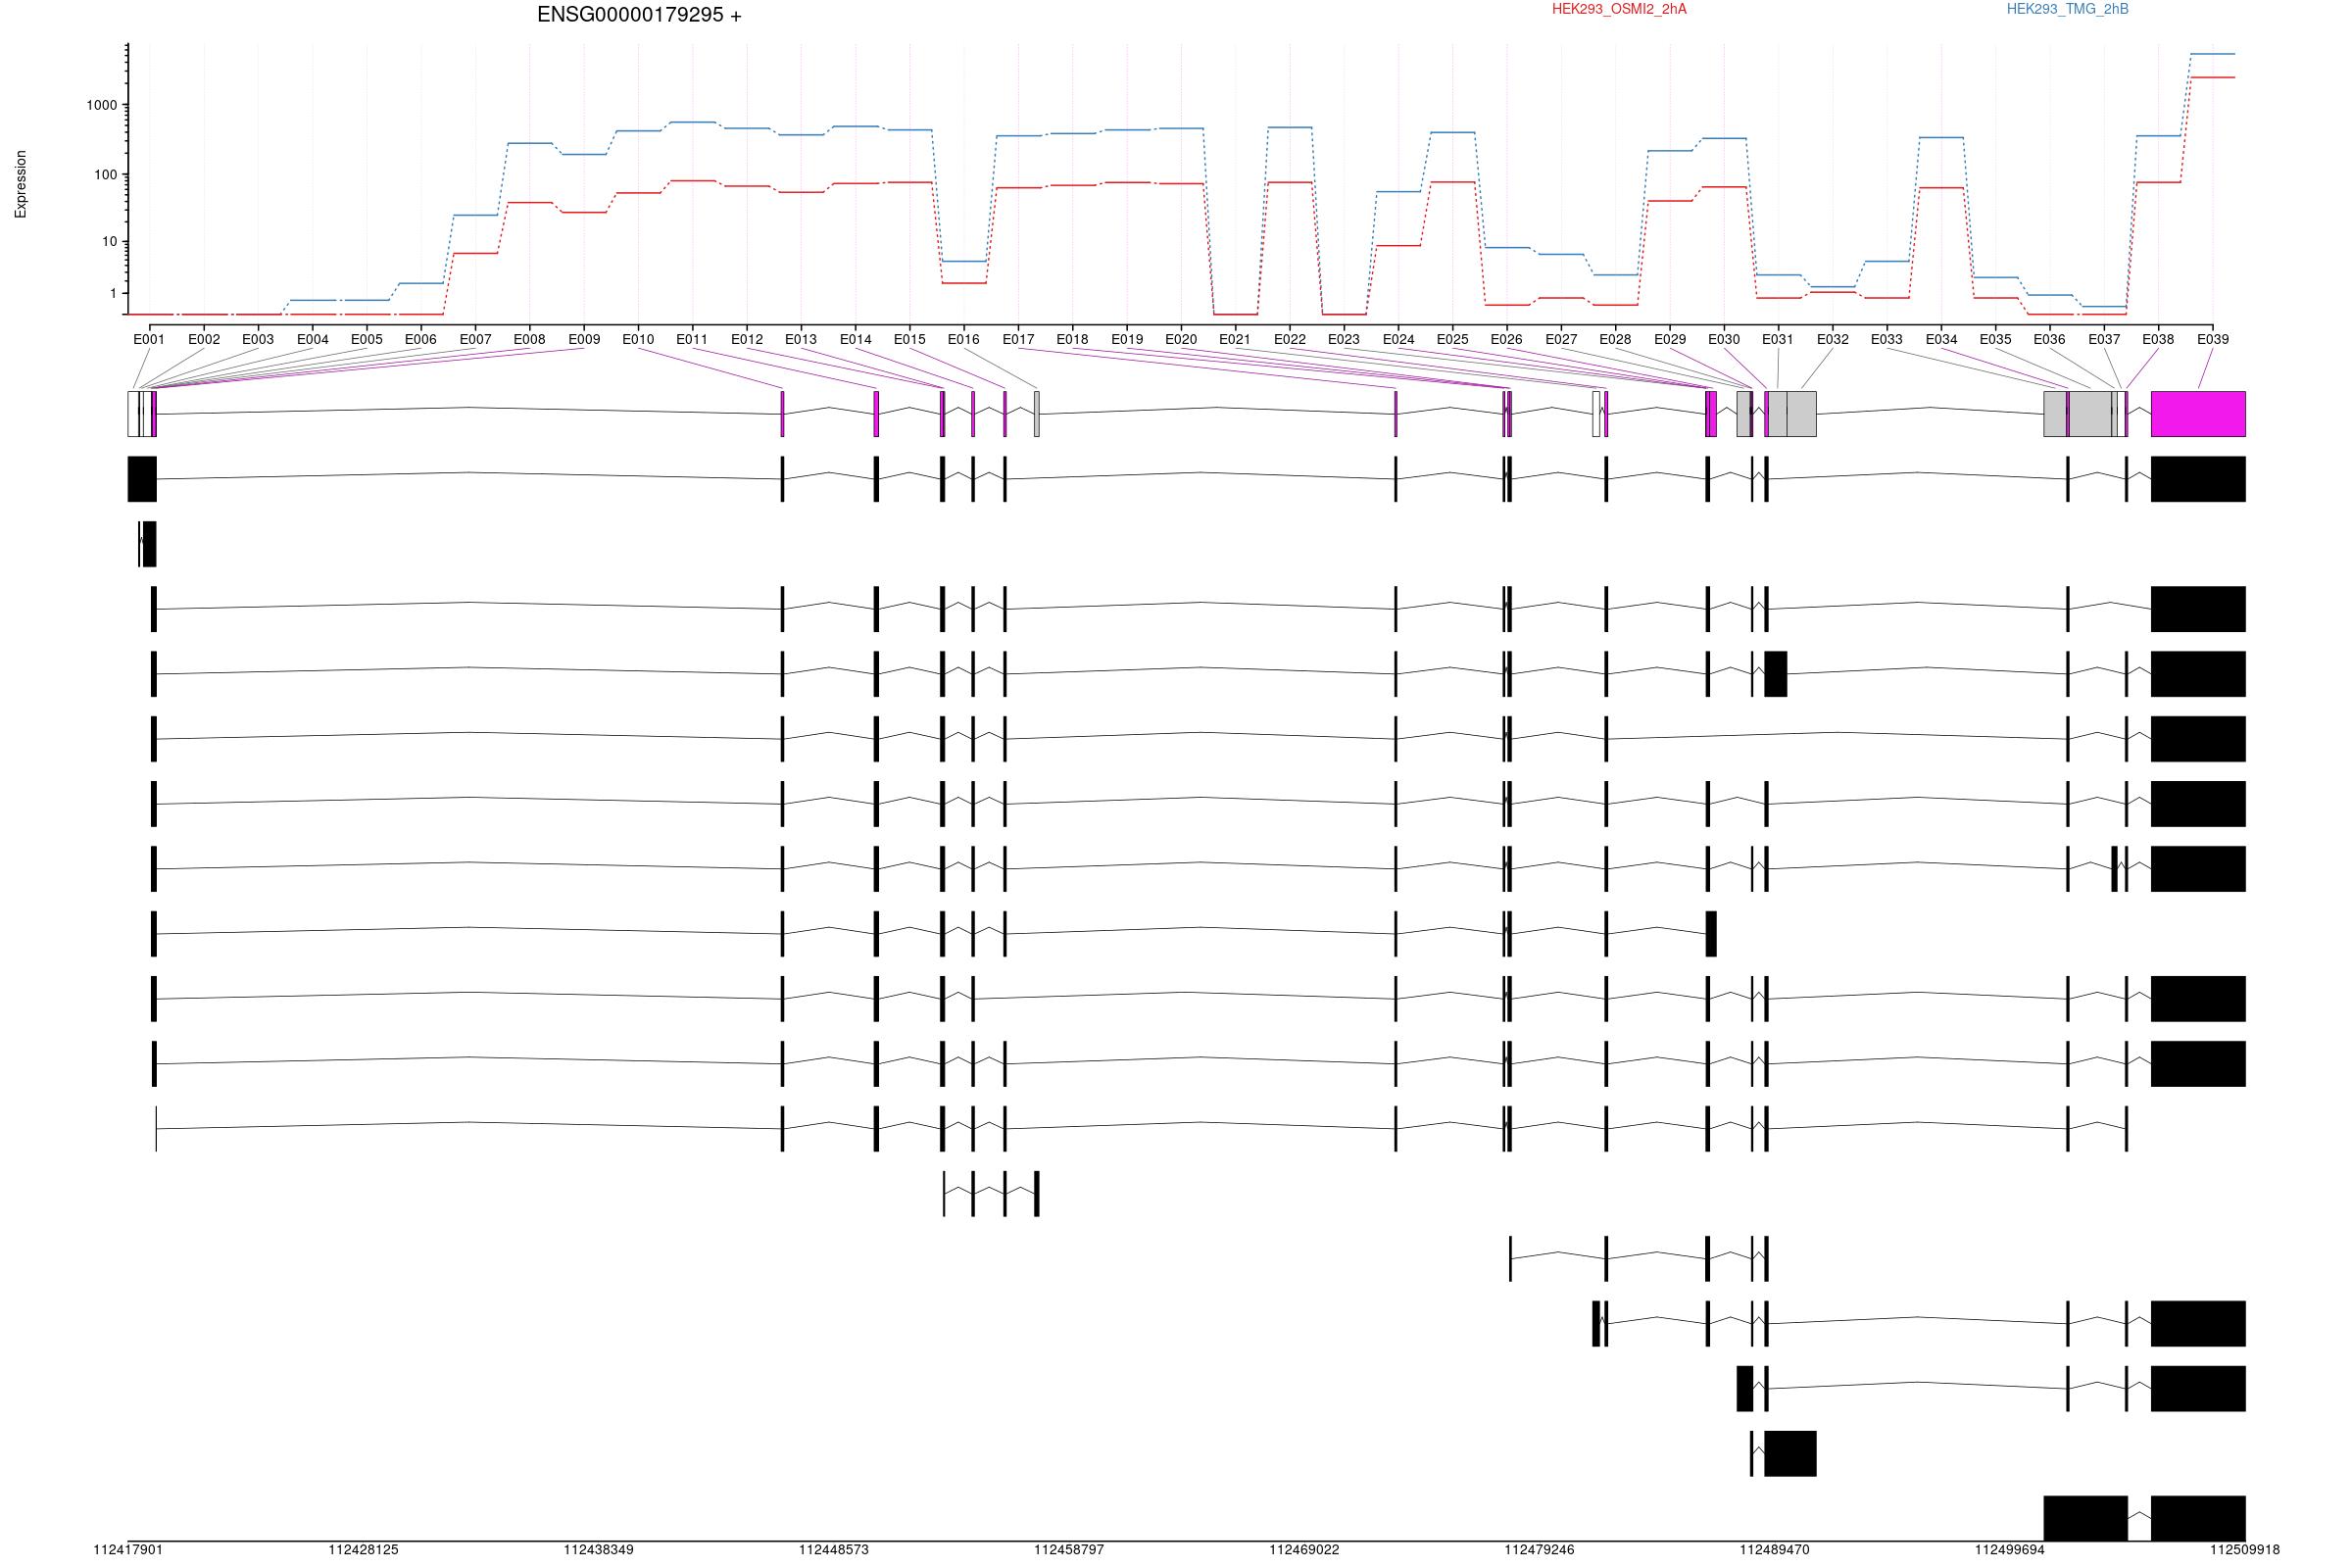This screenshot has height=1568, width=2352.
Task: Click the exon label E015
Action: pos(910,339)
